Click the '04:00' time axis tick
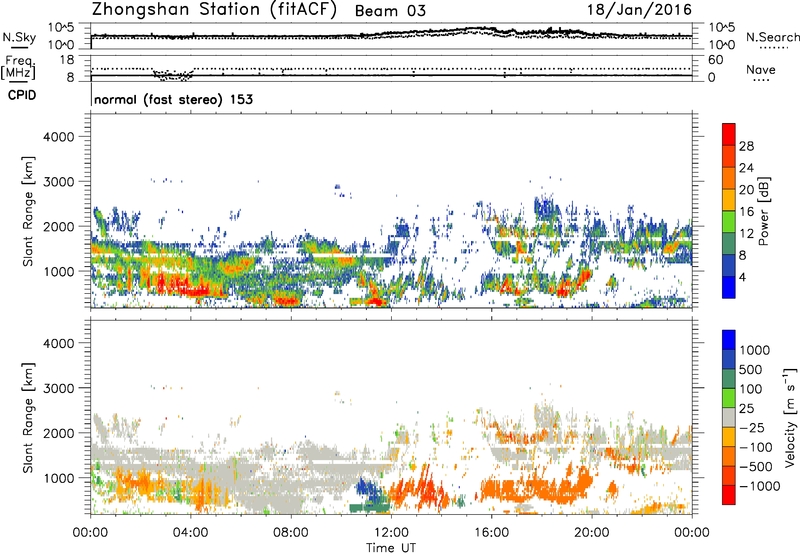 click(x=191, y=533)
